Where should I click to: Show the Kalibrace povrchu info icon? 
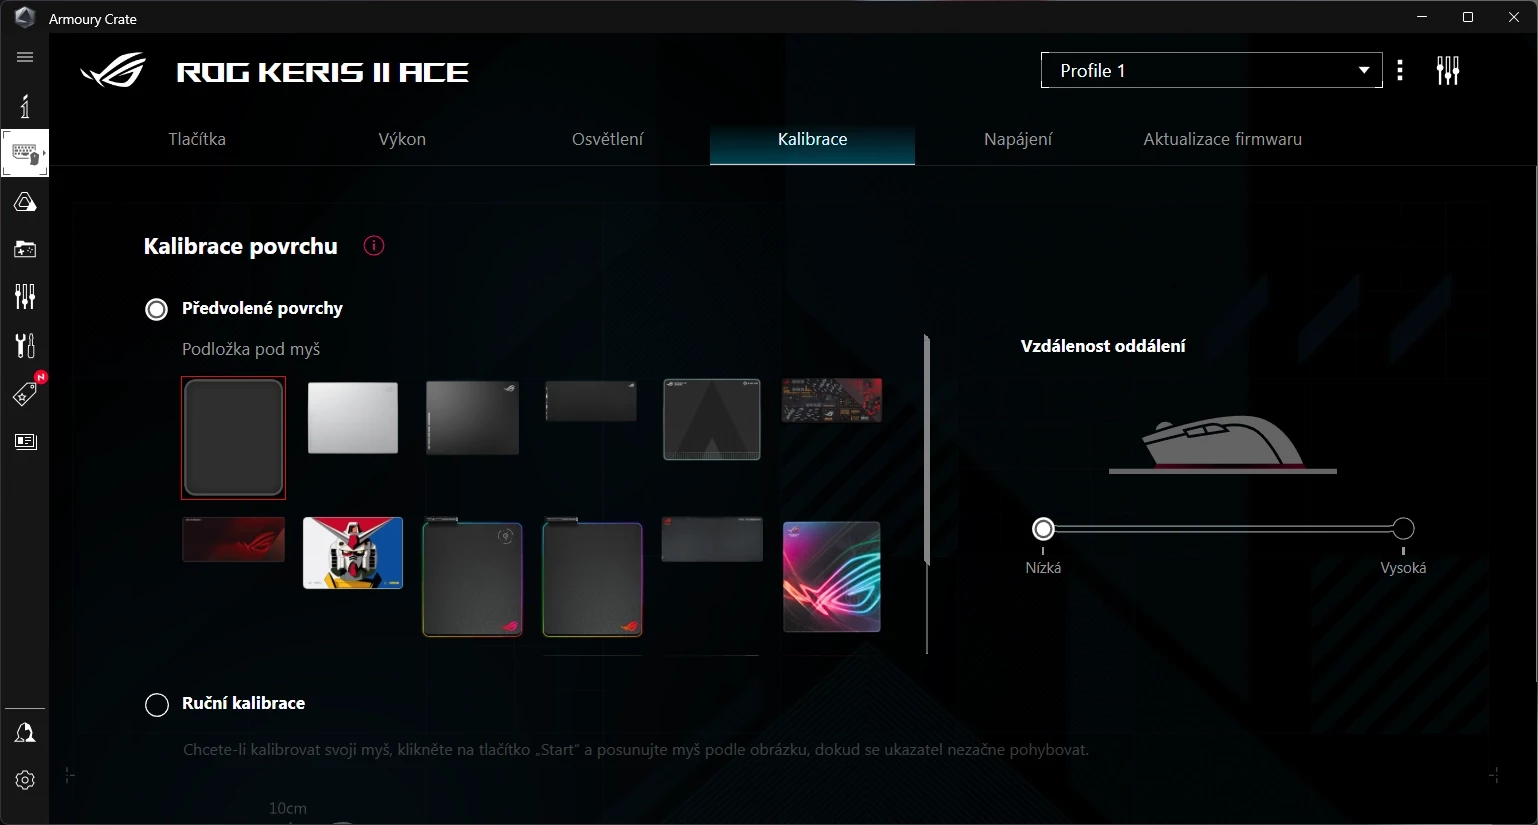[374, 246]
